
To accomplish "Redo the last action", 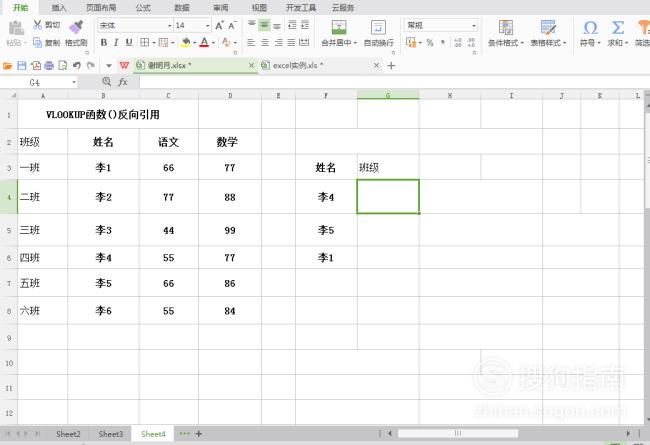I will pyautogui.click(x=91, y=66).
